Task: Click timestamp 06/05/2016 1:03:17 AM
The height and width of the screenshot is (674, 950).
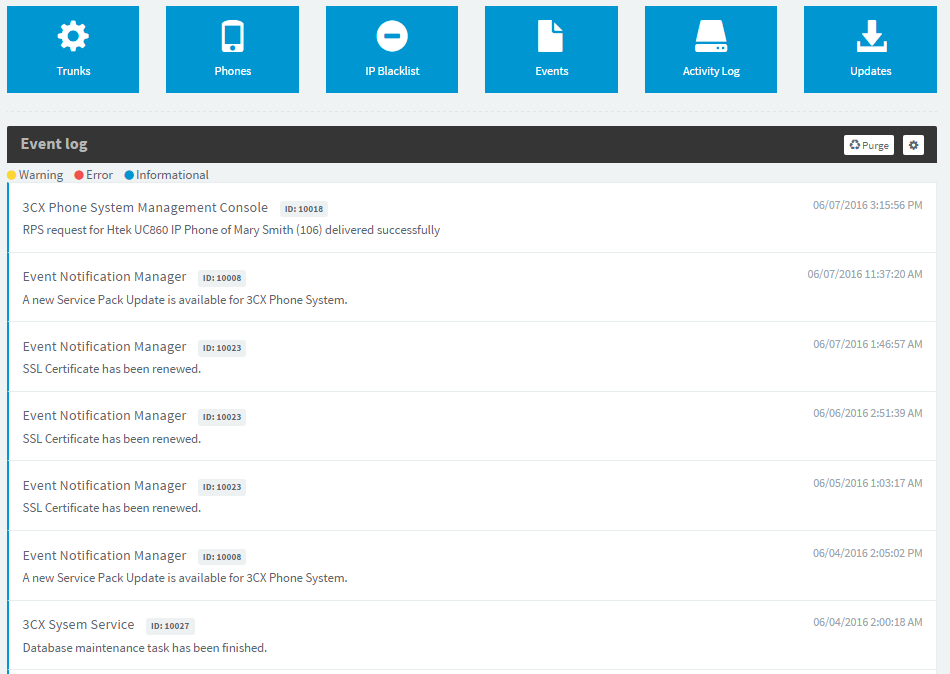Action: pos(868,483)
